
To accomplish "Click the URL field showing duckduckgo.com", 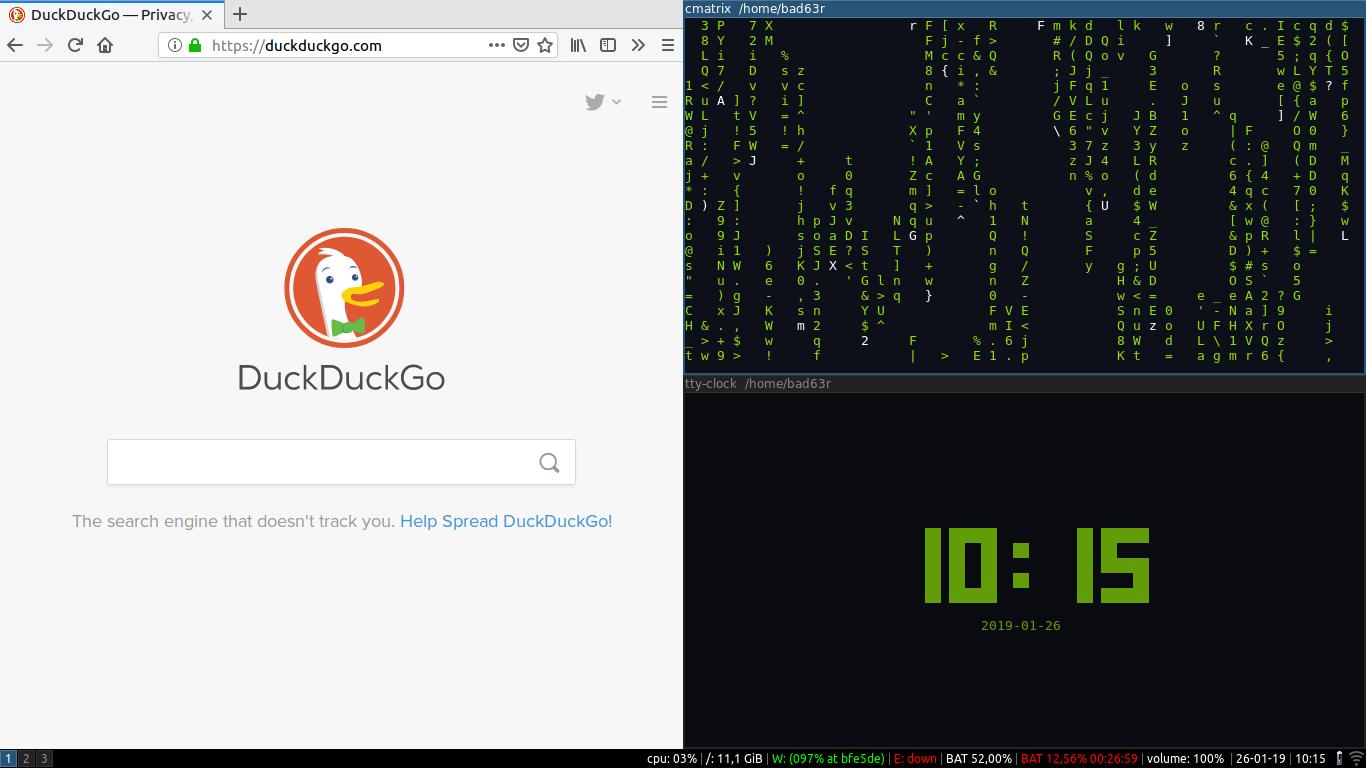I will (x=345, y=45).
